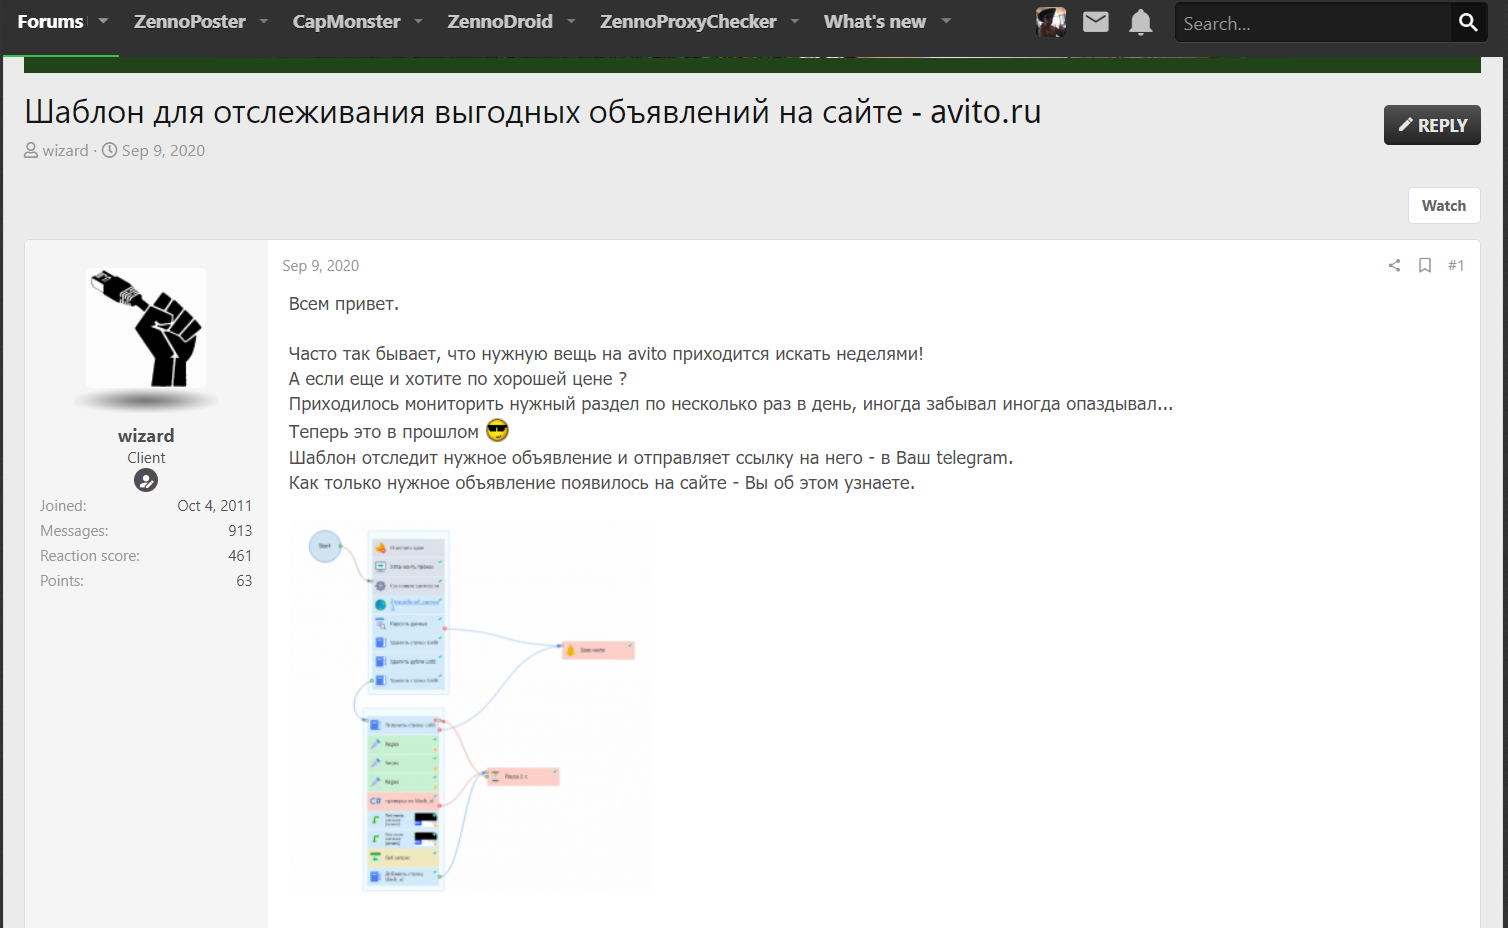The image size is (1508, 928).
Task: Click the 461 reaction score value
Action: (x=240, y=556)
